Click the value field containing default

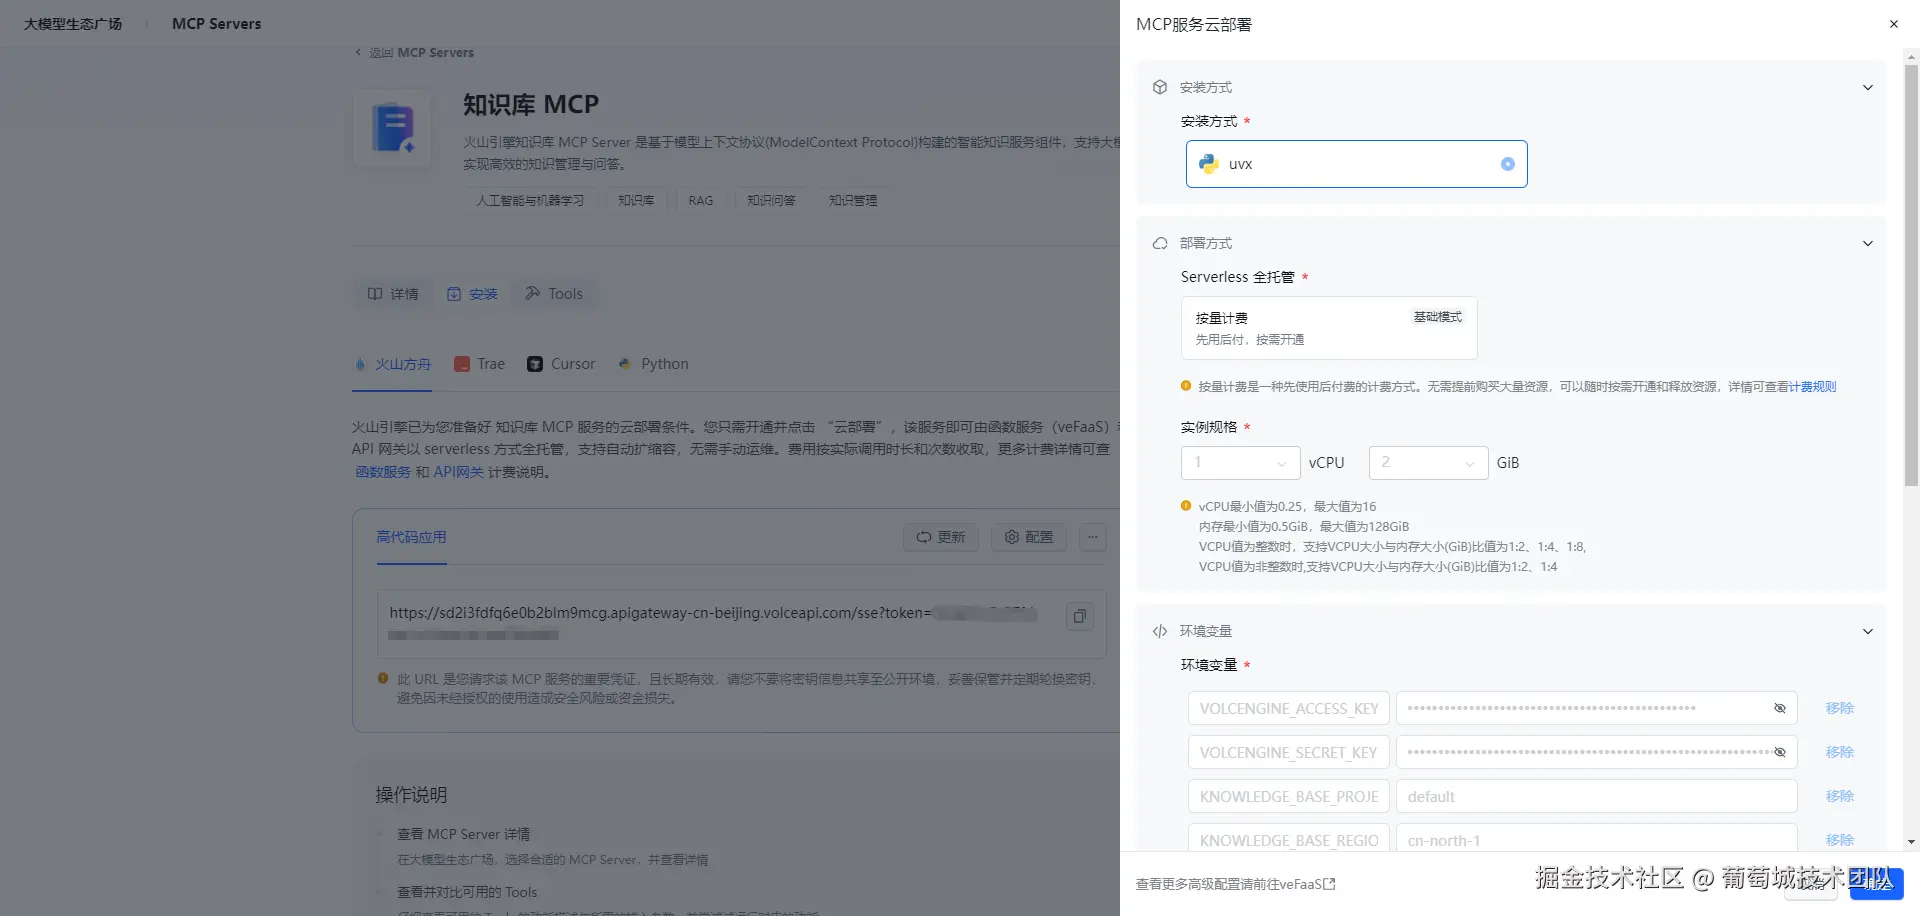coord(1596,796)
